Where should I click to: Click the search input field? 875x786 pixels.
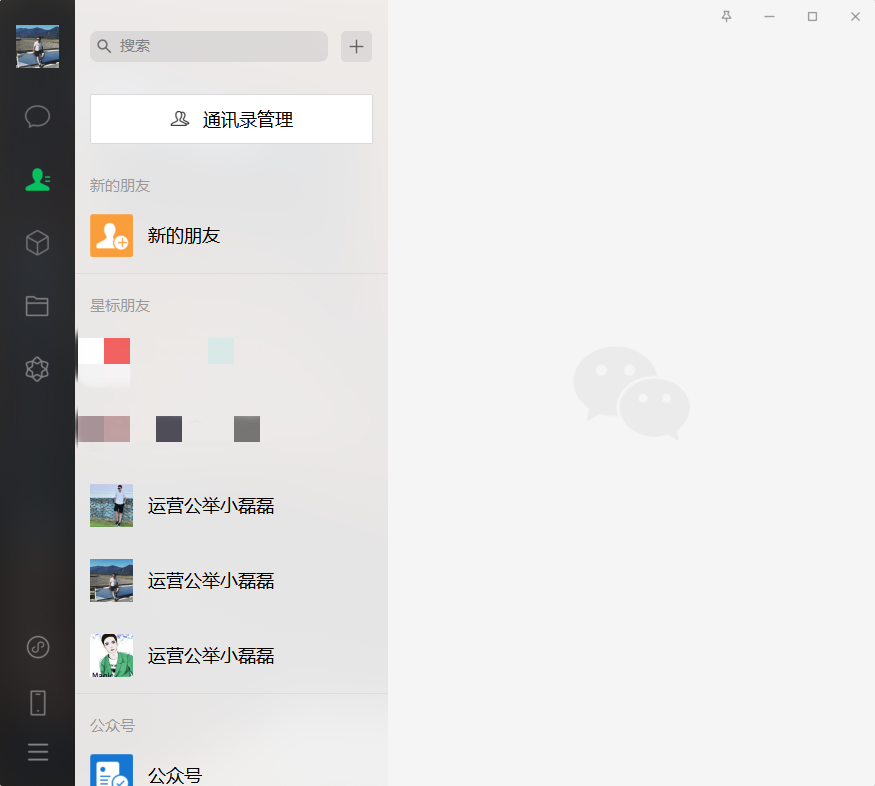pos(209,46)
